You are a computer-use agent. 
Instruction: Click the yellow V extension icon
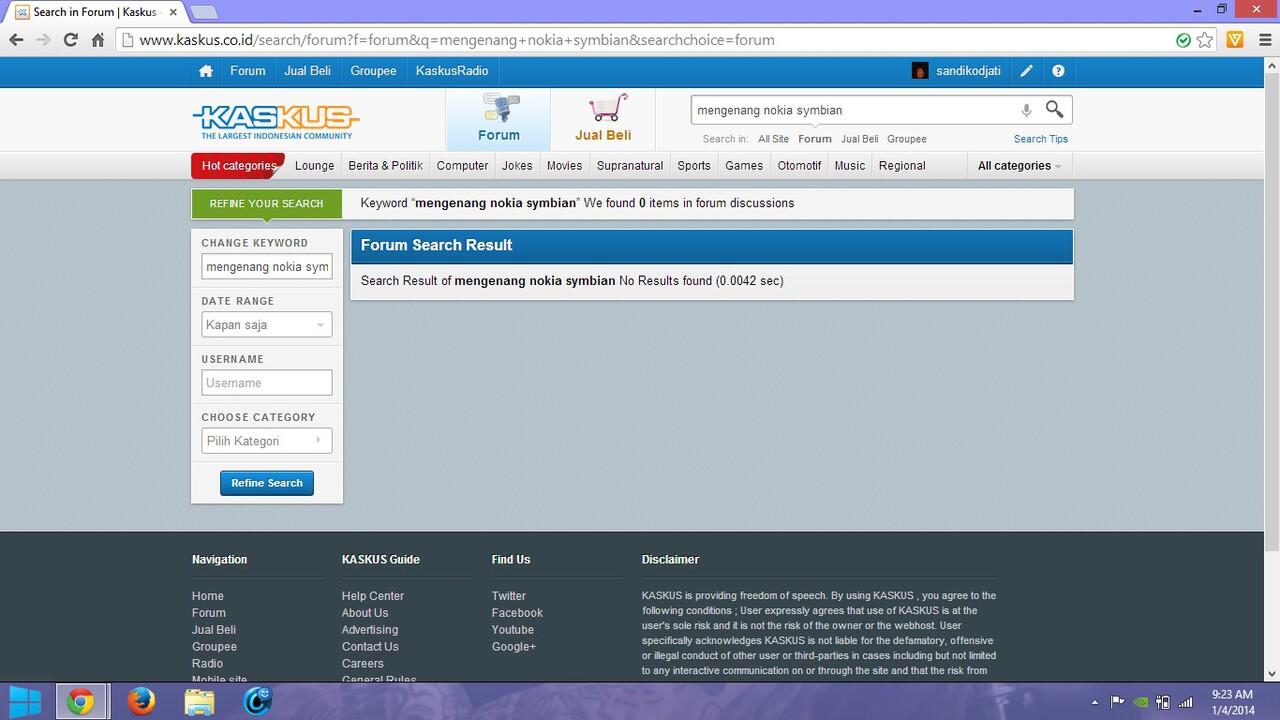1235,40
